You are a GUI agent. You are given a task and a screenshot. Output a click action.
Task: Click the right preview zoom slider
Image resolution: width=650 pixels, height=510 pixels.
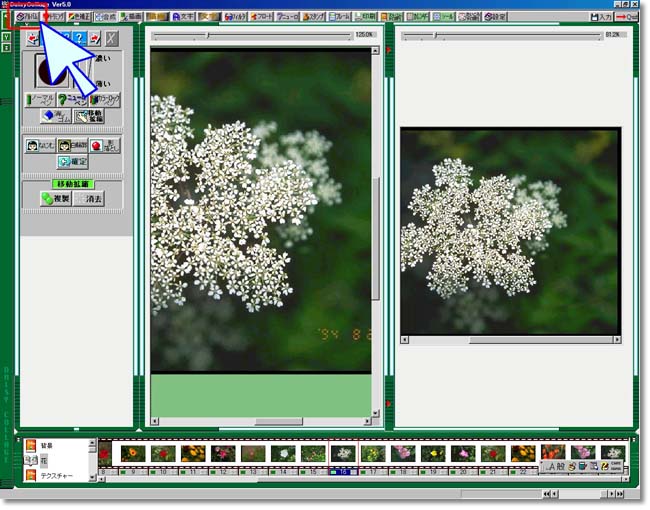tap(434, 36)
